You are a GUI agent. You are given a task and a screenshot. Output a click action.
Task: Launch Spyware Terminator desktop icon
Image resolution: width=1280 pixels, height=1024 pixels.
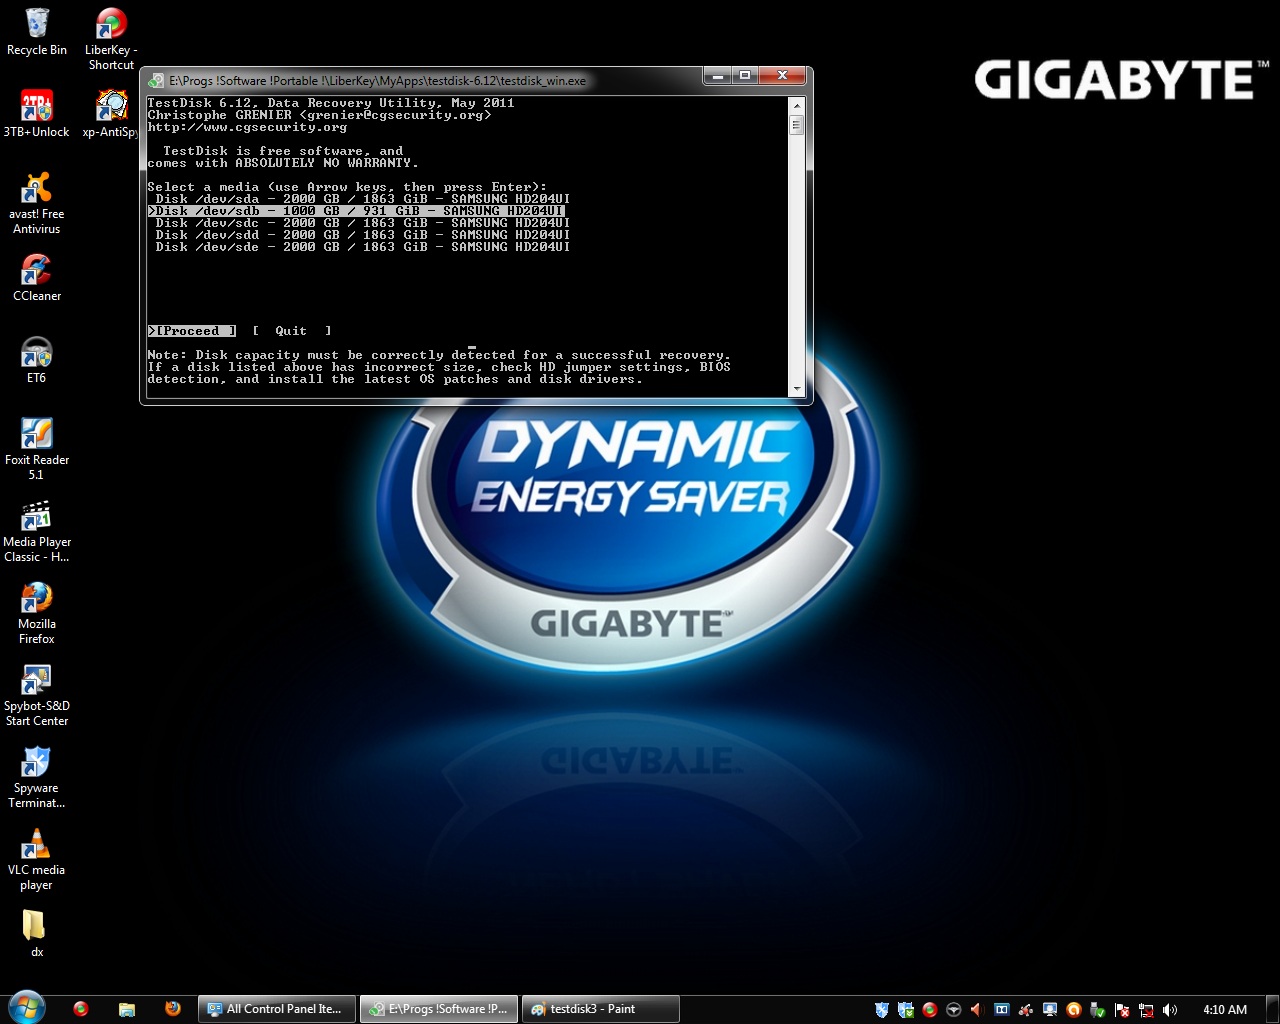[x=37, y=777]
